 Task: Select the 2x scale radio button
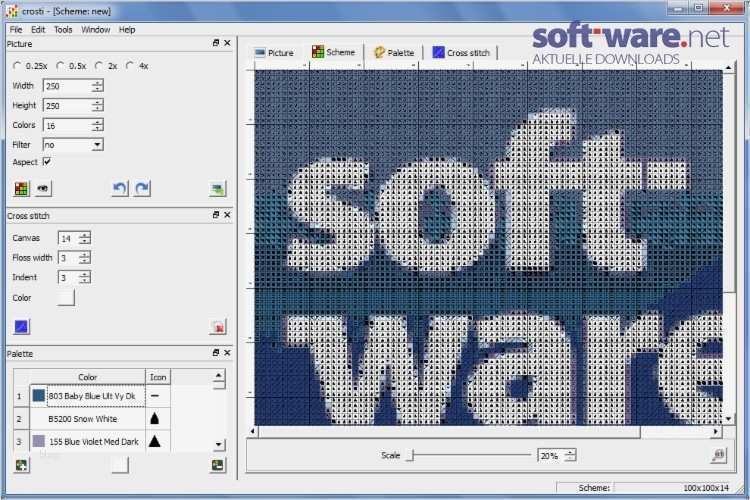(99, 66)
